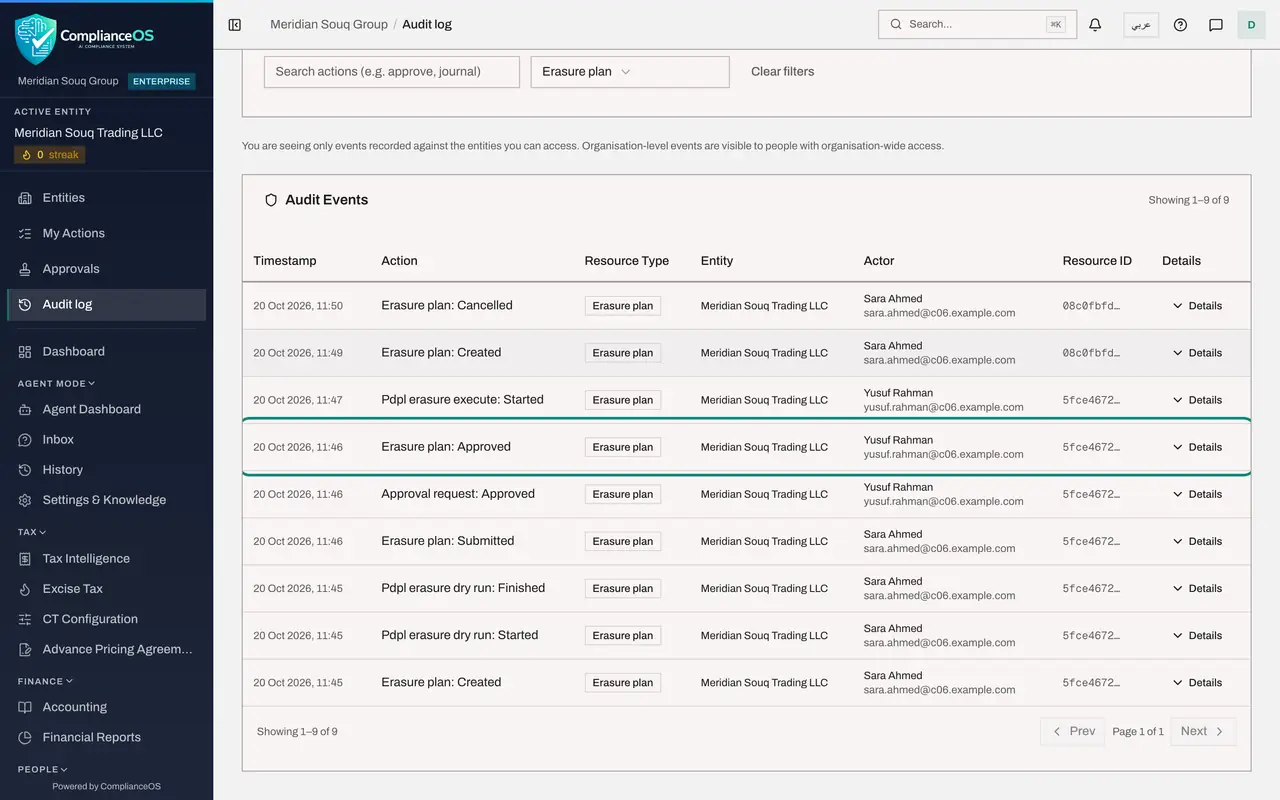Click the Excise Tax flame icon
The width and height of the screenshot is (1280, 800).
click(25, 589)
